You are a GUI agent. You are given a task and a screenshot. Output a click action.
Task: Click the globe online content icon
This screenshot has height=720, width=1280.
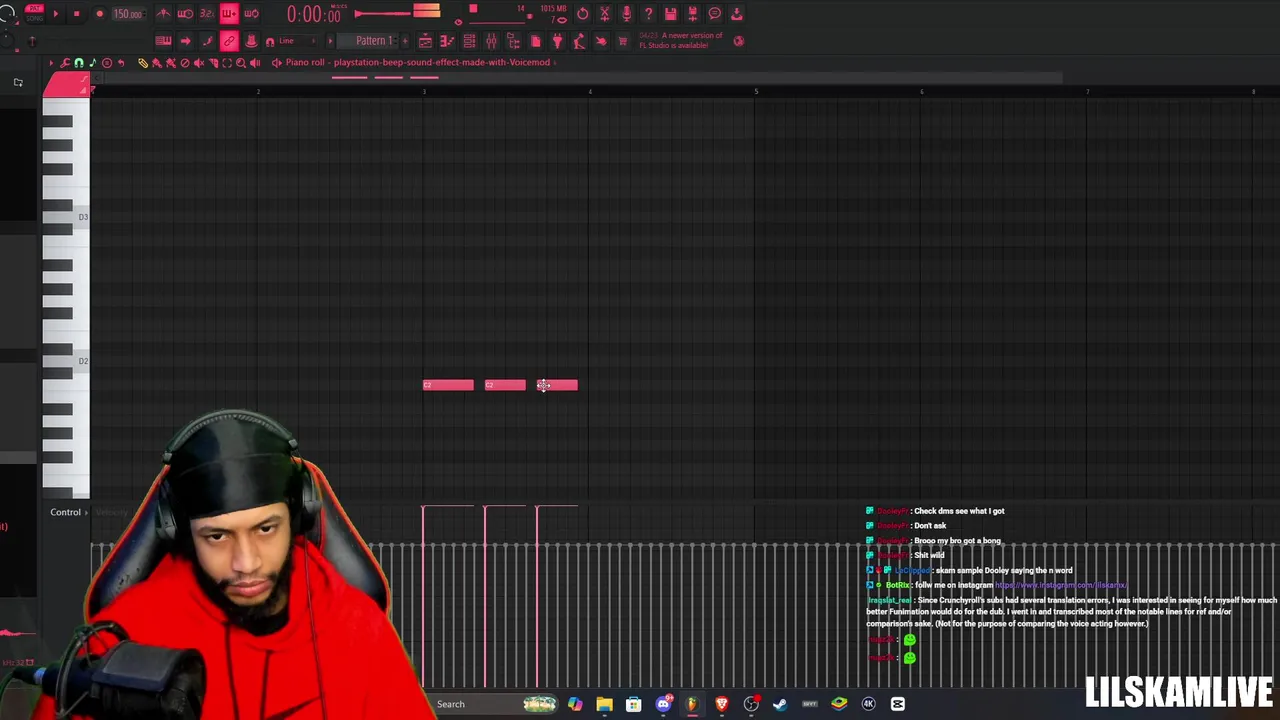(739, 41)
